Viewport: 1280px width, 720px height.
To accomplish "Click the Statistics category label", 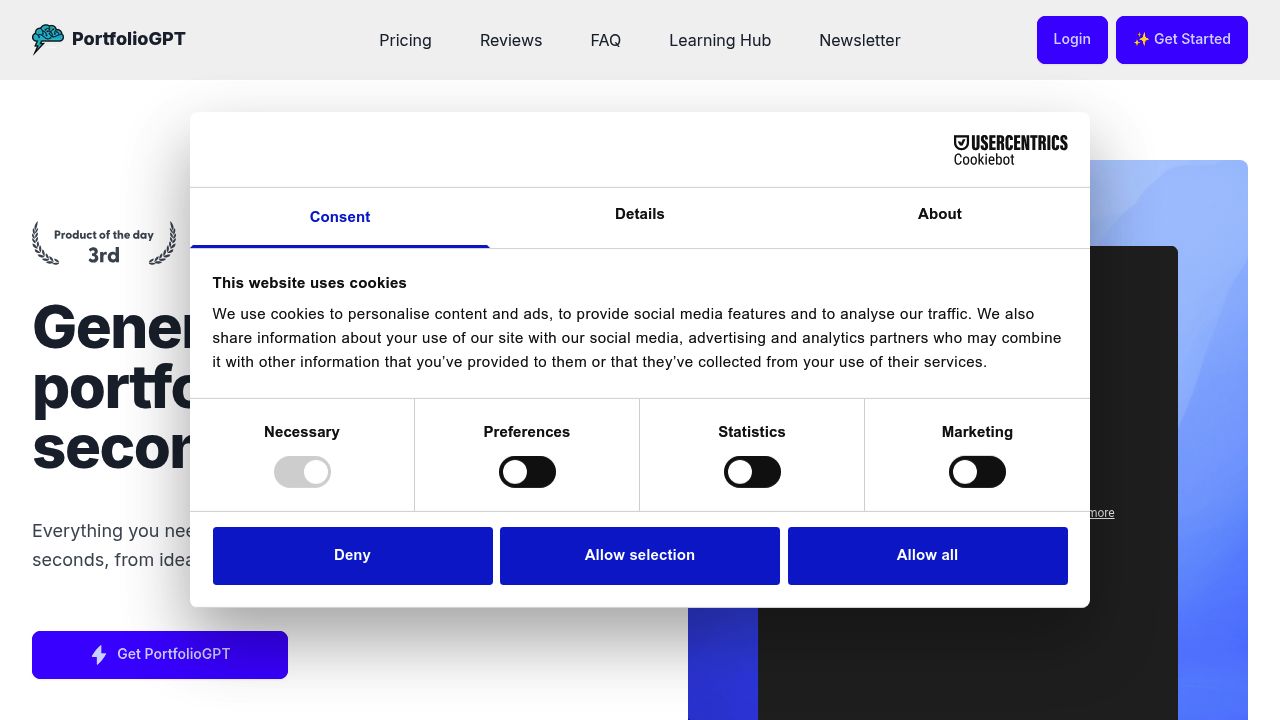I will (752, 432).
